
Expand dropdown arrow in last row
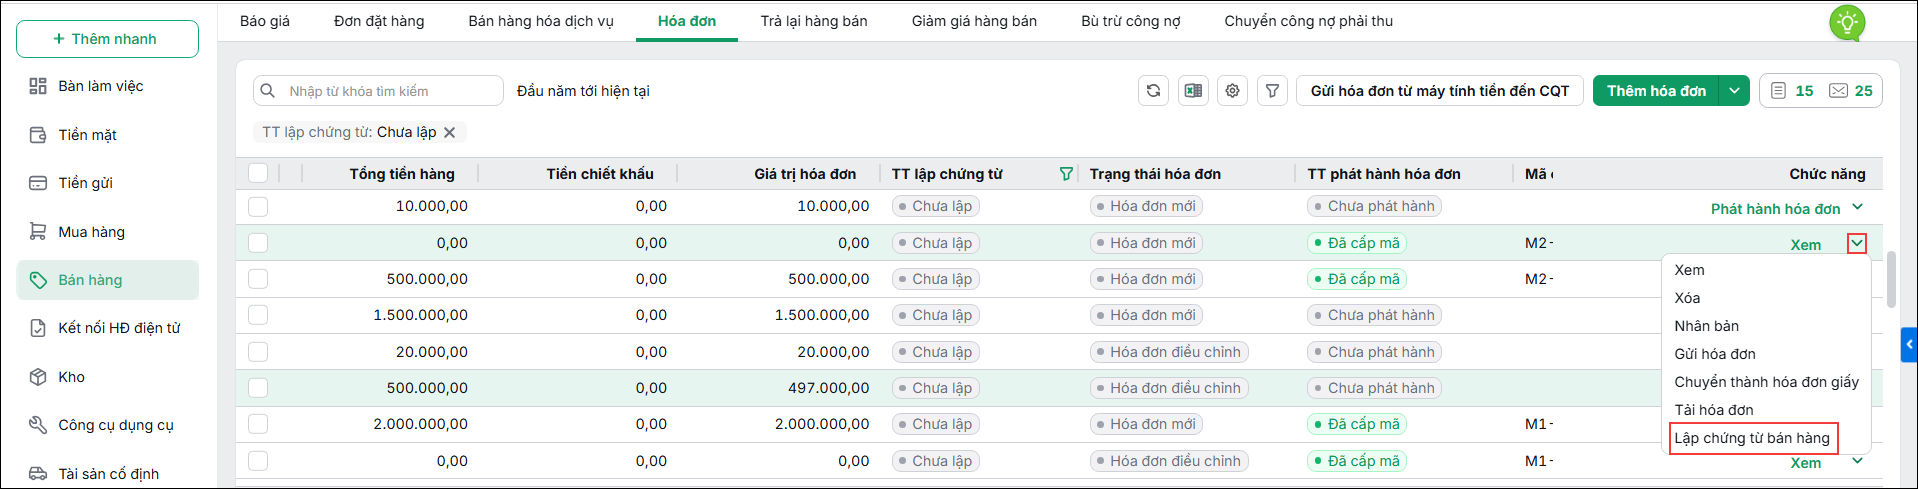[x=1857, y=461]
